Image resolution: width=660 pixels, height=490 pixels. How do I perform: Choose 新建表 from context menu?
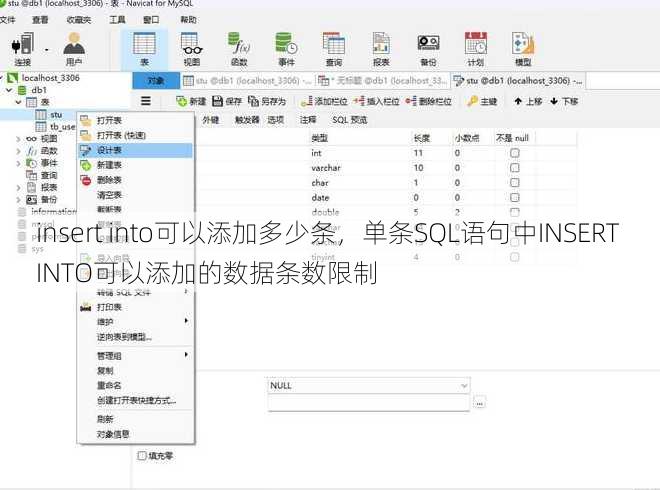click(136, 165)
